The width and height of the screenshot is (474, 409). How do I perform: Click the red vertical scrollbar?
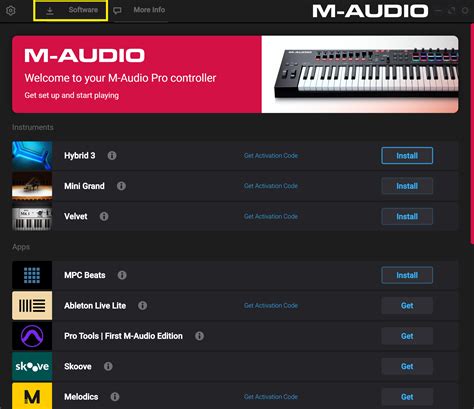pos(472,133)
